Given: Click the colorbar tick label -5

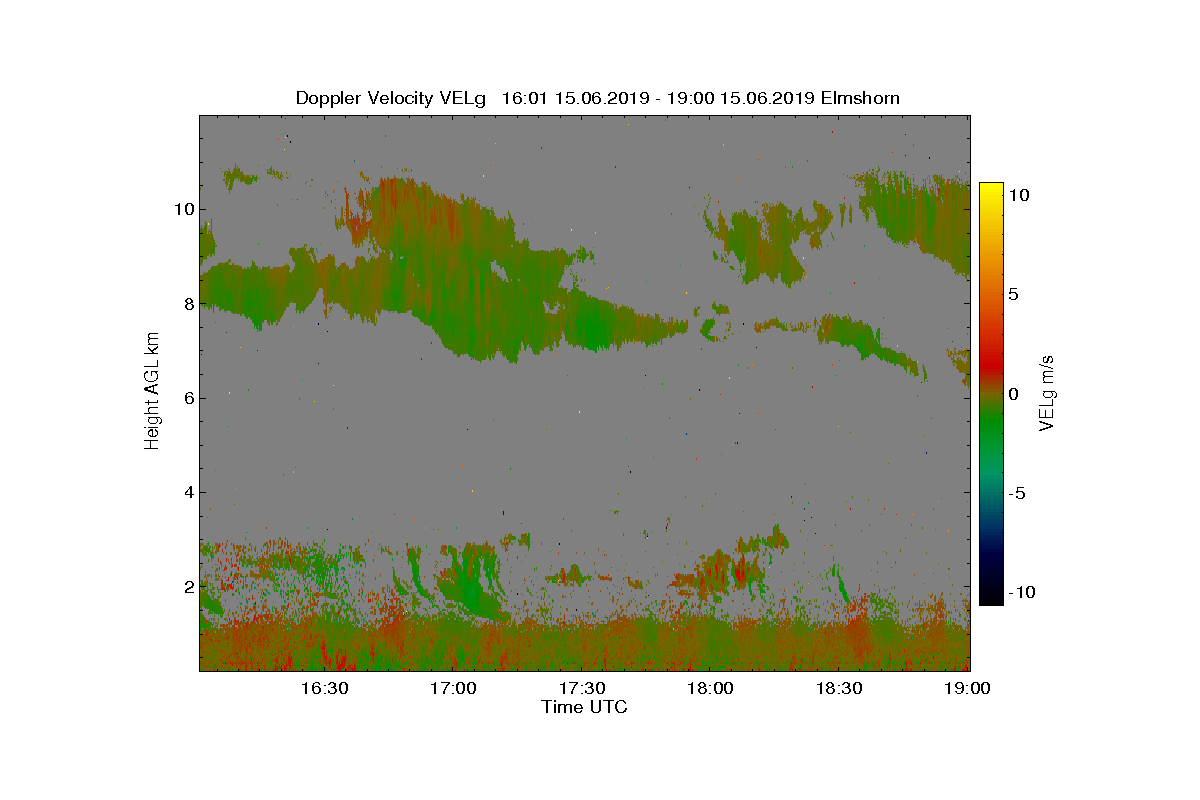Looking at the screenshot, I should (1016, 493).
